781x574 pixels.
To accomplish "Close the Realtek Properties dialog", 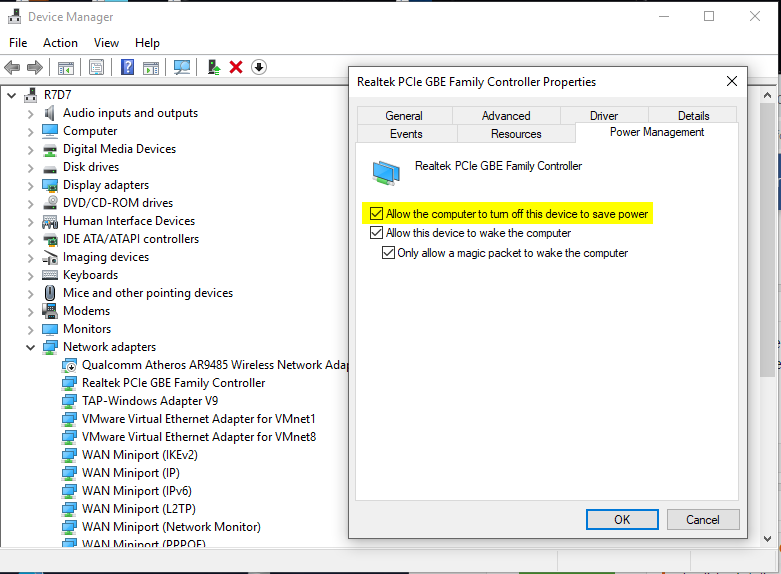I will pyautogui.click(x=732, y=81).
